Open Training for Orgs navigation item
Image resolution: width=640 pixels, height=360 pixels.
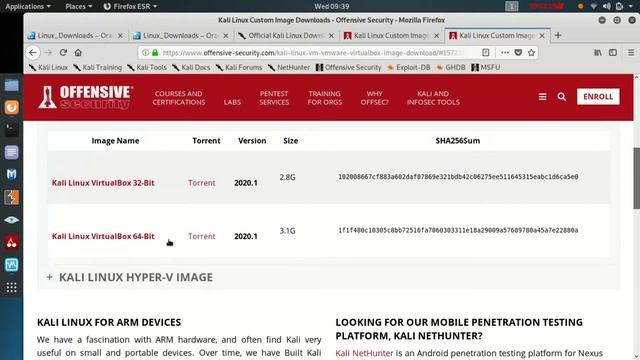point(325,98)
